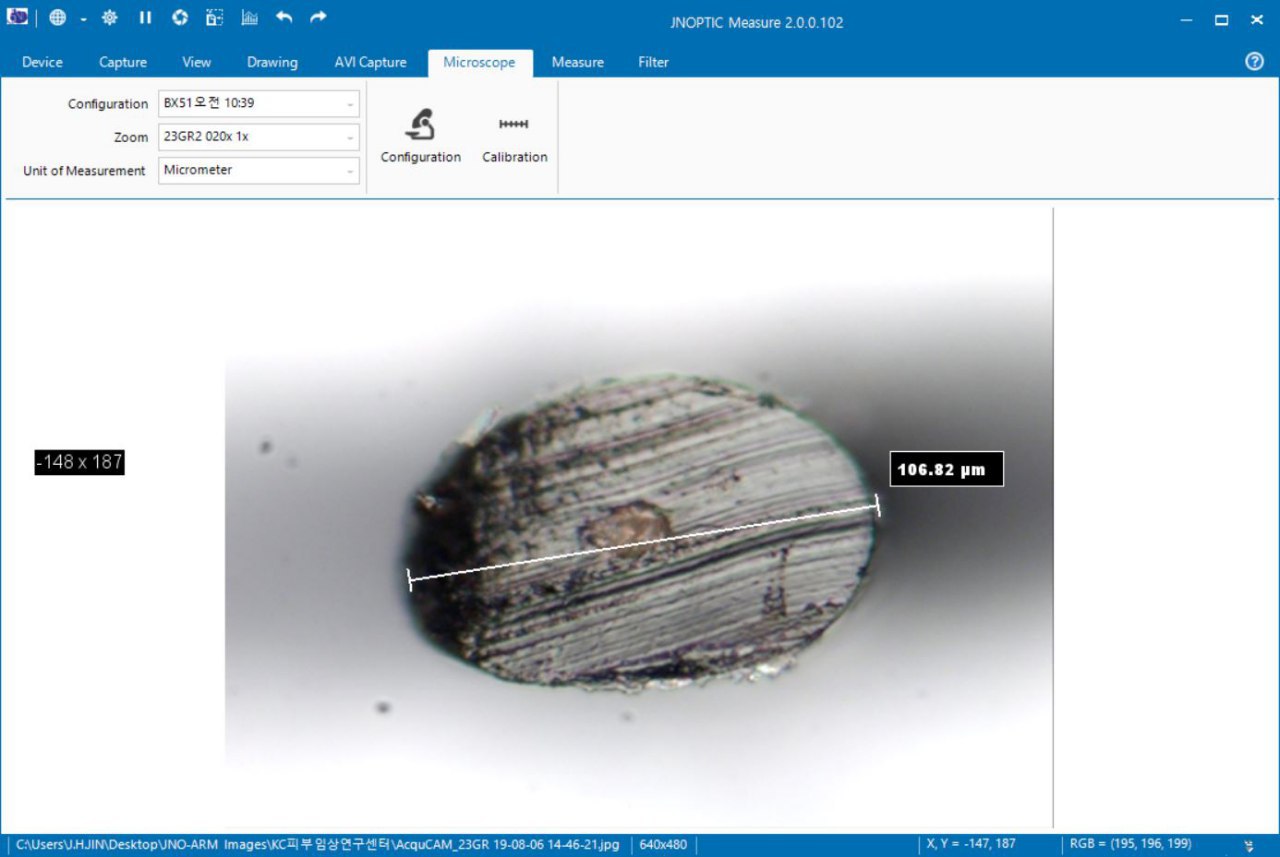
Task: Switch to the Measure tab
Action: [577, 62]
